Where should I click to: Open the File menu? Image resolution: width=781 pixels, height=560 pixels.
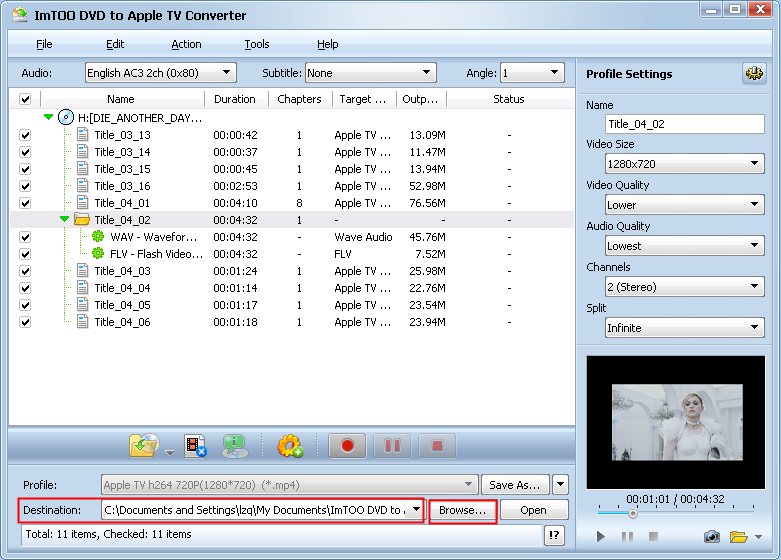(x=44, y=44)
